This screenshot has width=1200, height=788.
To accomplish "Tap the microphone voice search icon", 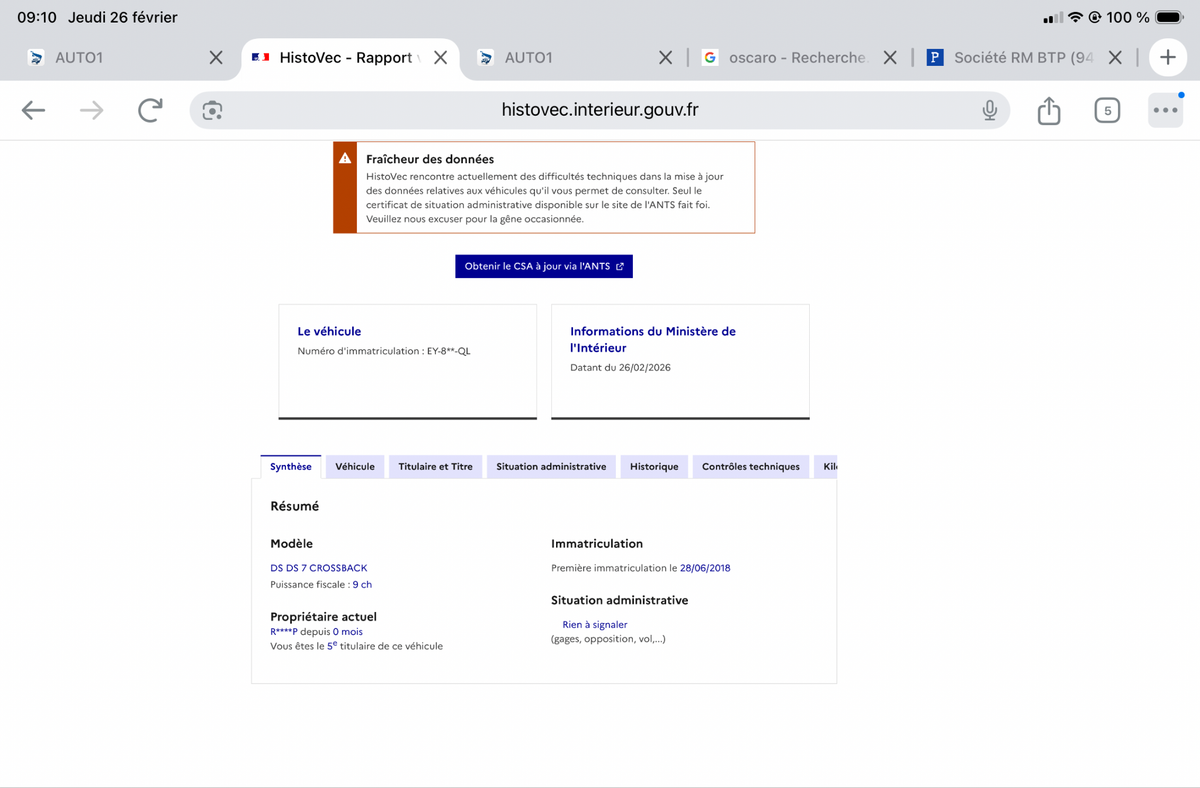I will 989,110.
